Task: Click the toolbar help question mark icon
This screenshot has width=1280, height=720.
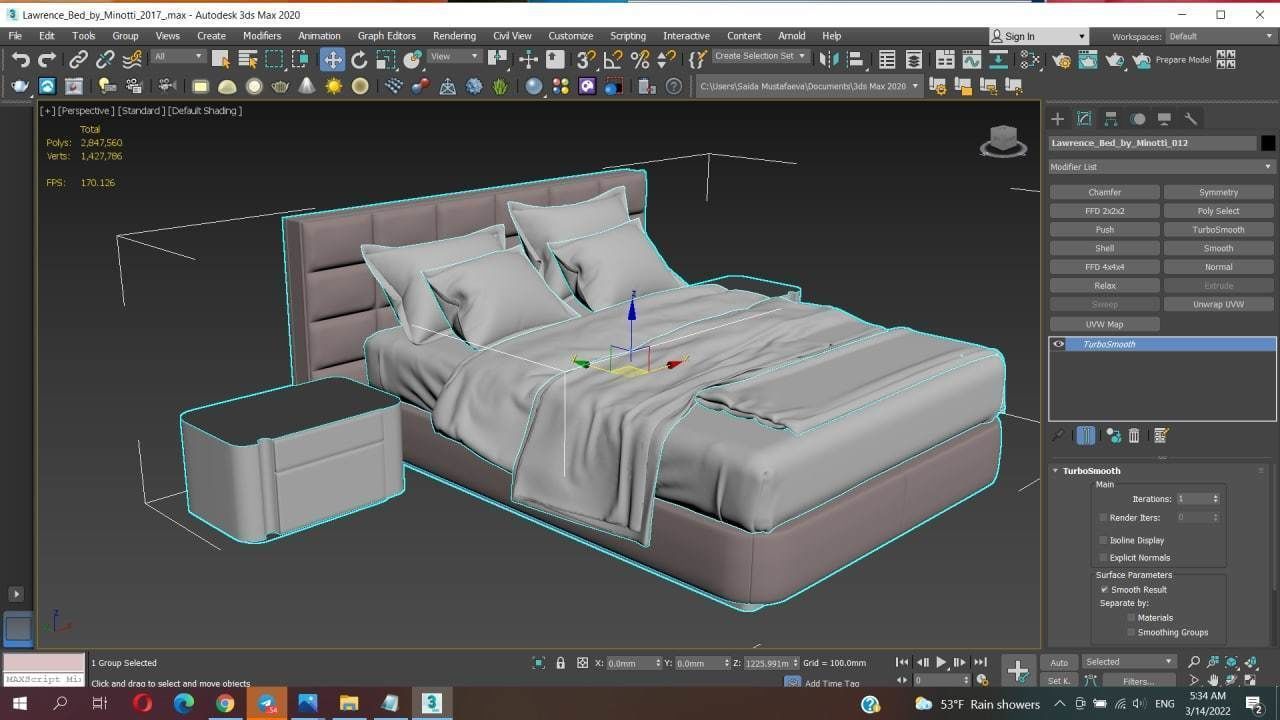Action: coord(673,86)
